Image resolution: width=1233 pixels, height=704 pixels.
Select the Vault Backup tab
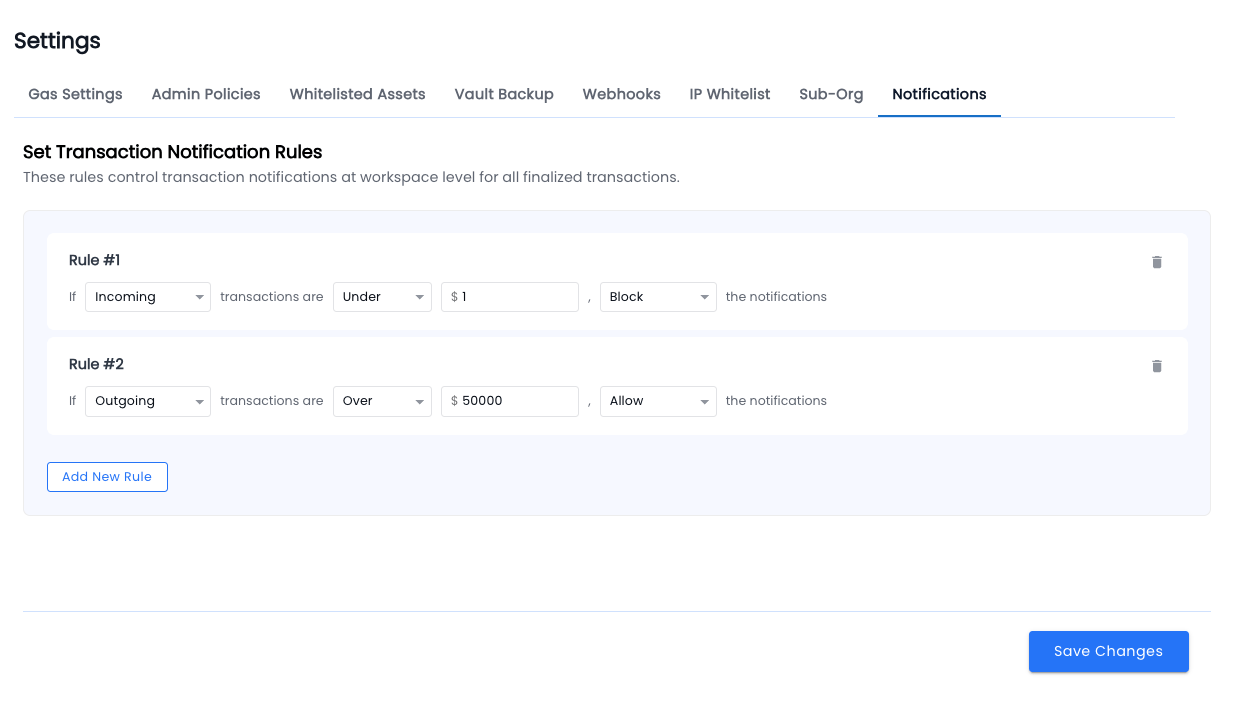pos(504,94)
